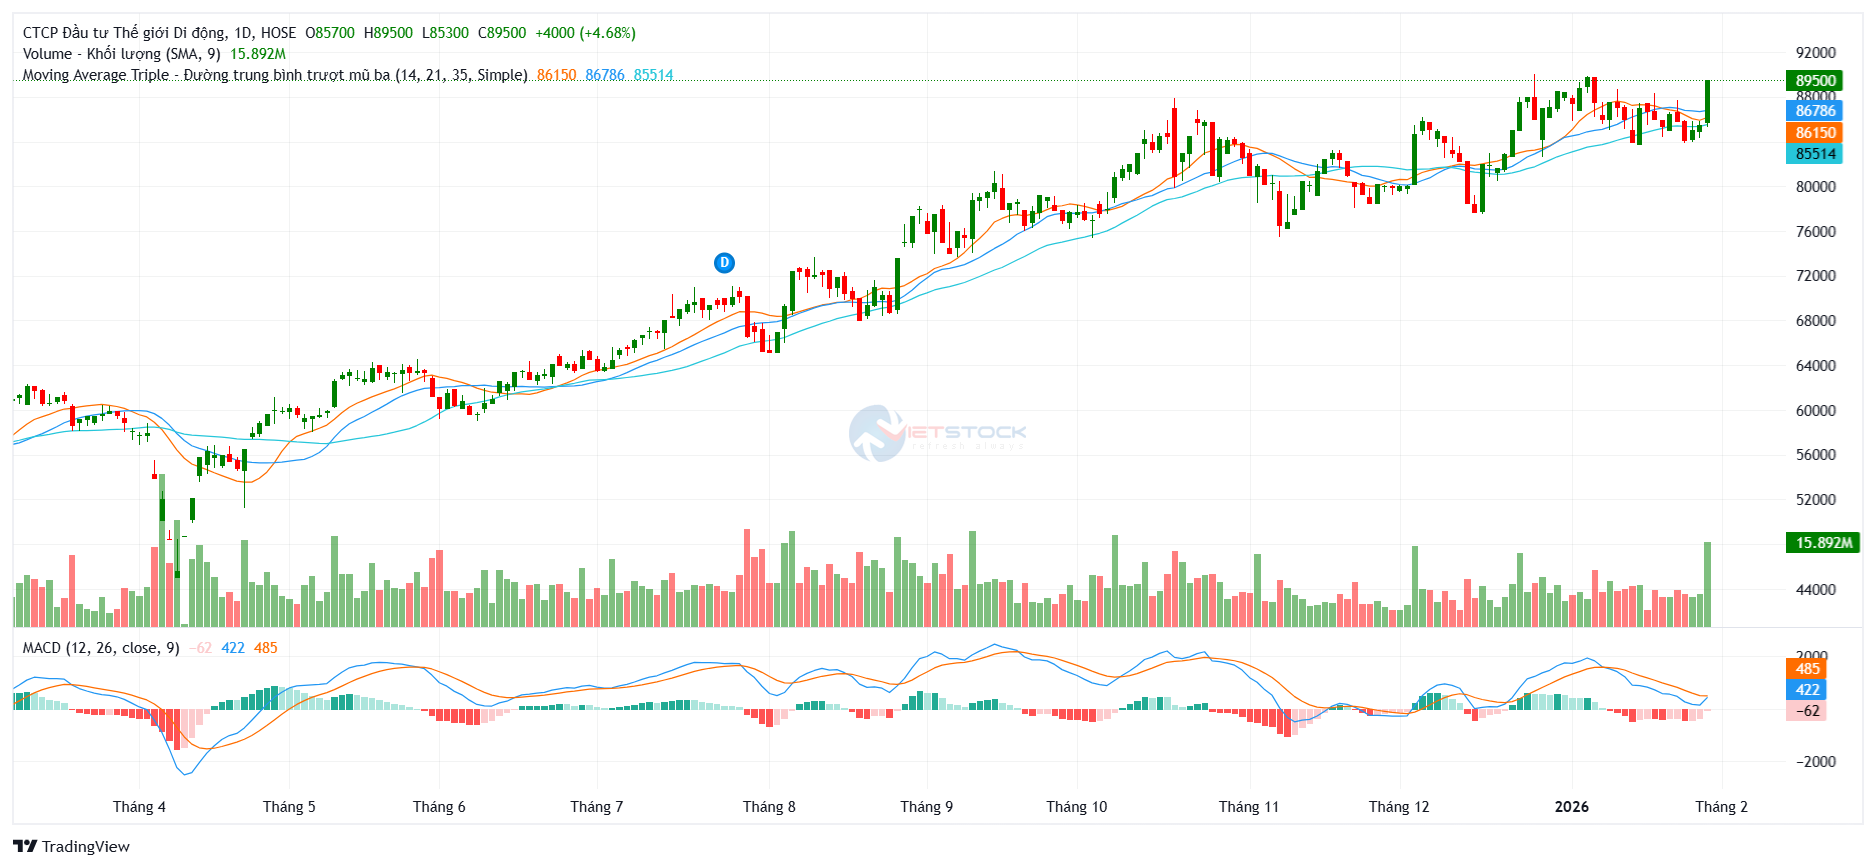Click the blue 86786 moving average tag
The height and width of the screenshot is (868, 1876).
click(x=1814, y=111)
